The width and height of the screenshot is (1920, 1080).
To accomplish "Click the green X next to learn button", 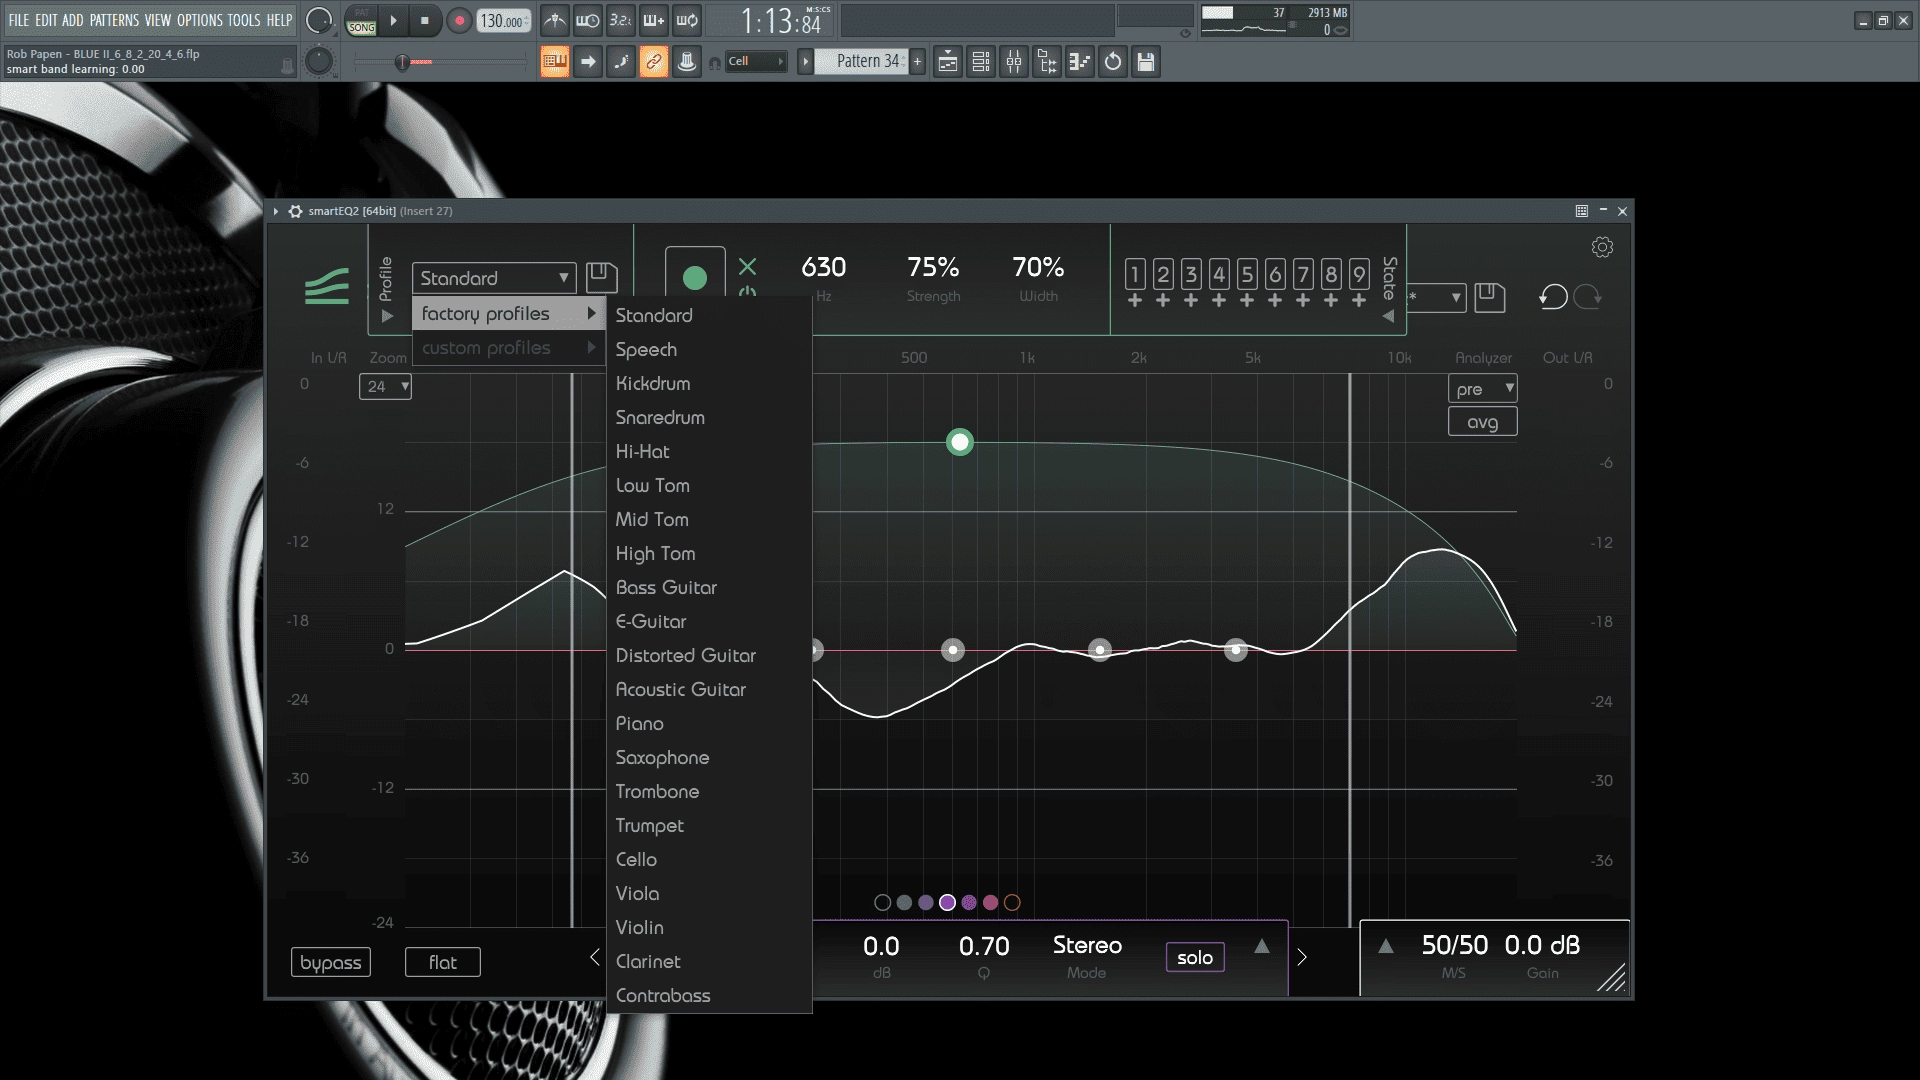I will click(x=747, y=266).
